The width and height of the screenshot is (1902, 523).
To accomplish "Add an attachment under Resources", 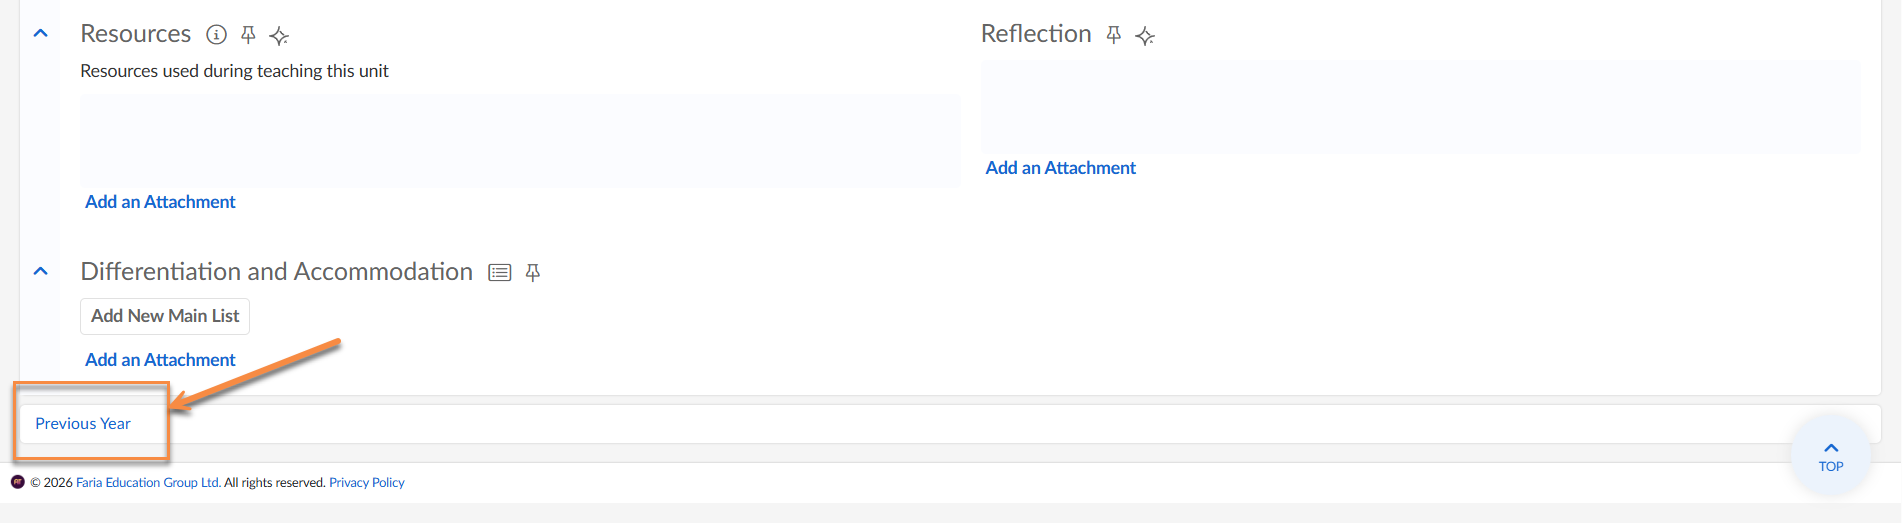I will click(160, 202).
